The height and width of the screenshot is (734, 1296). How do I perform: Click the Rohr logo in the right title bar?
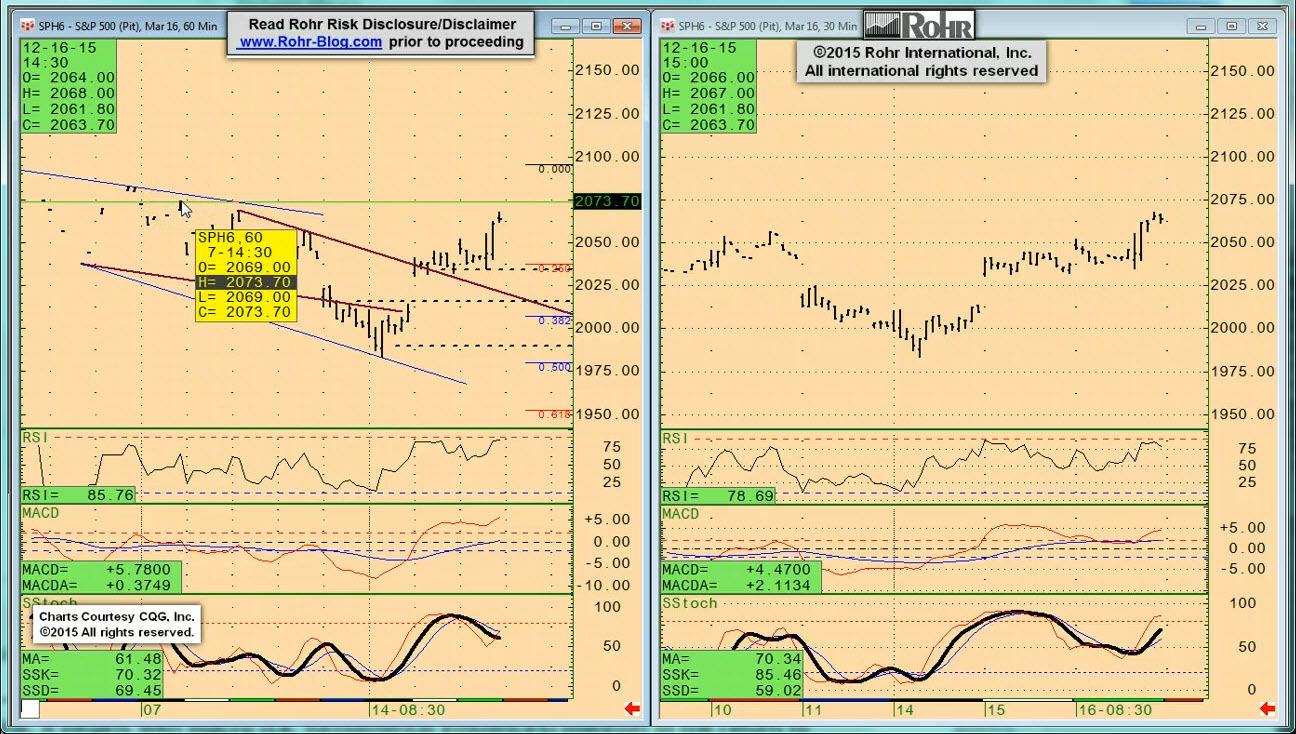[918, 25]
